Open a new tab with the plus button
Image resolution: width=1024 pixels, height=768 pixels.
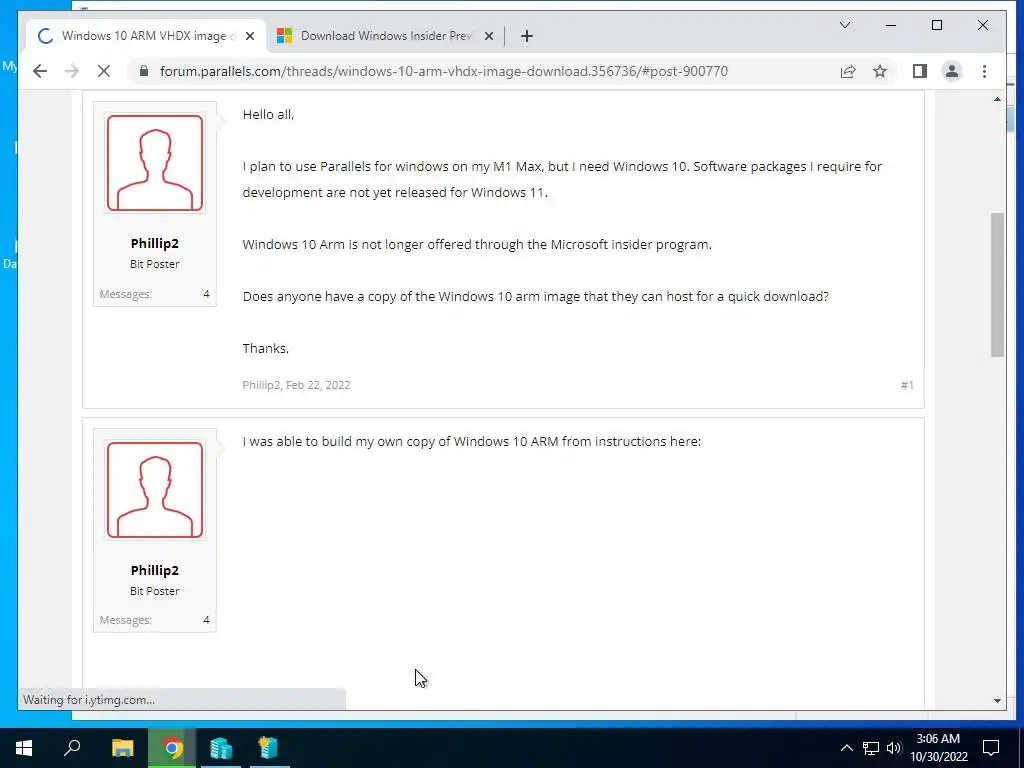[526, 36]
